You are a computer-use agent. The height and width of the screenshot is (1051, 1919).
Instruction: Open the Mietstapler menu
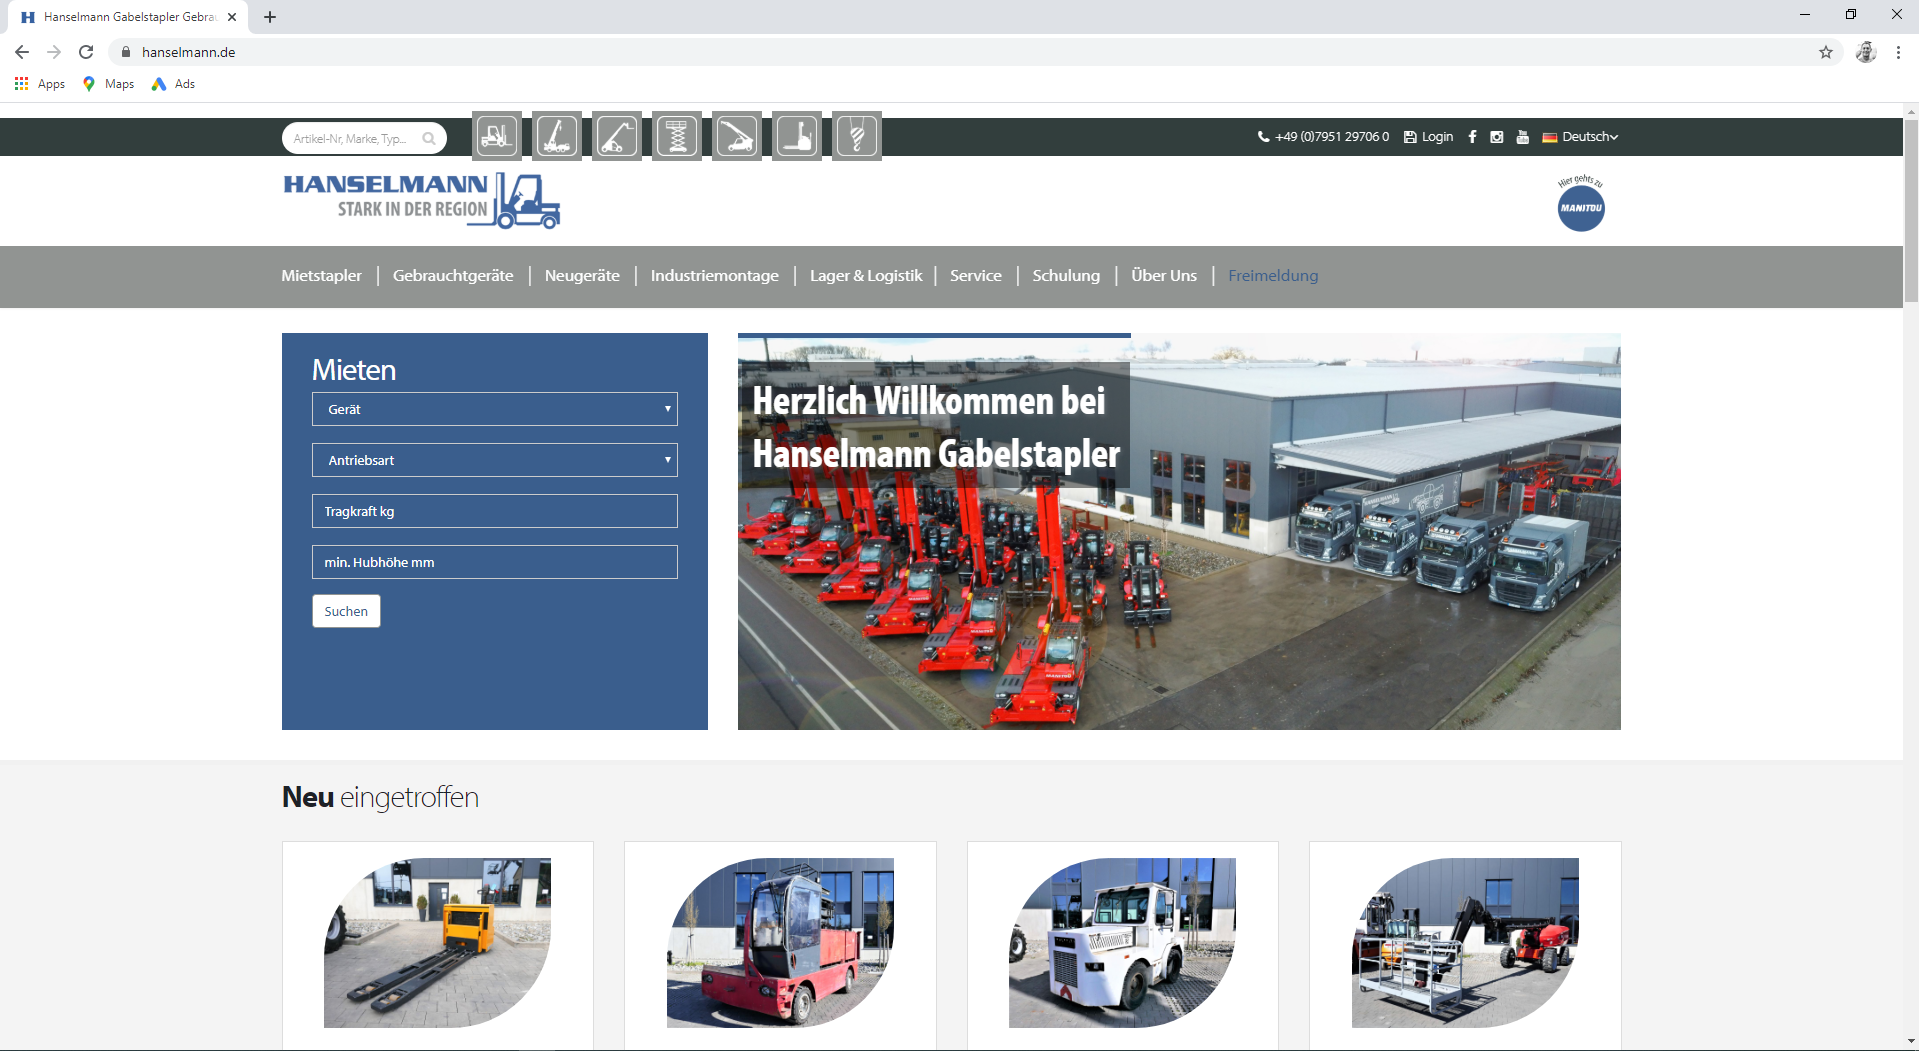point(321,276)
